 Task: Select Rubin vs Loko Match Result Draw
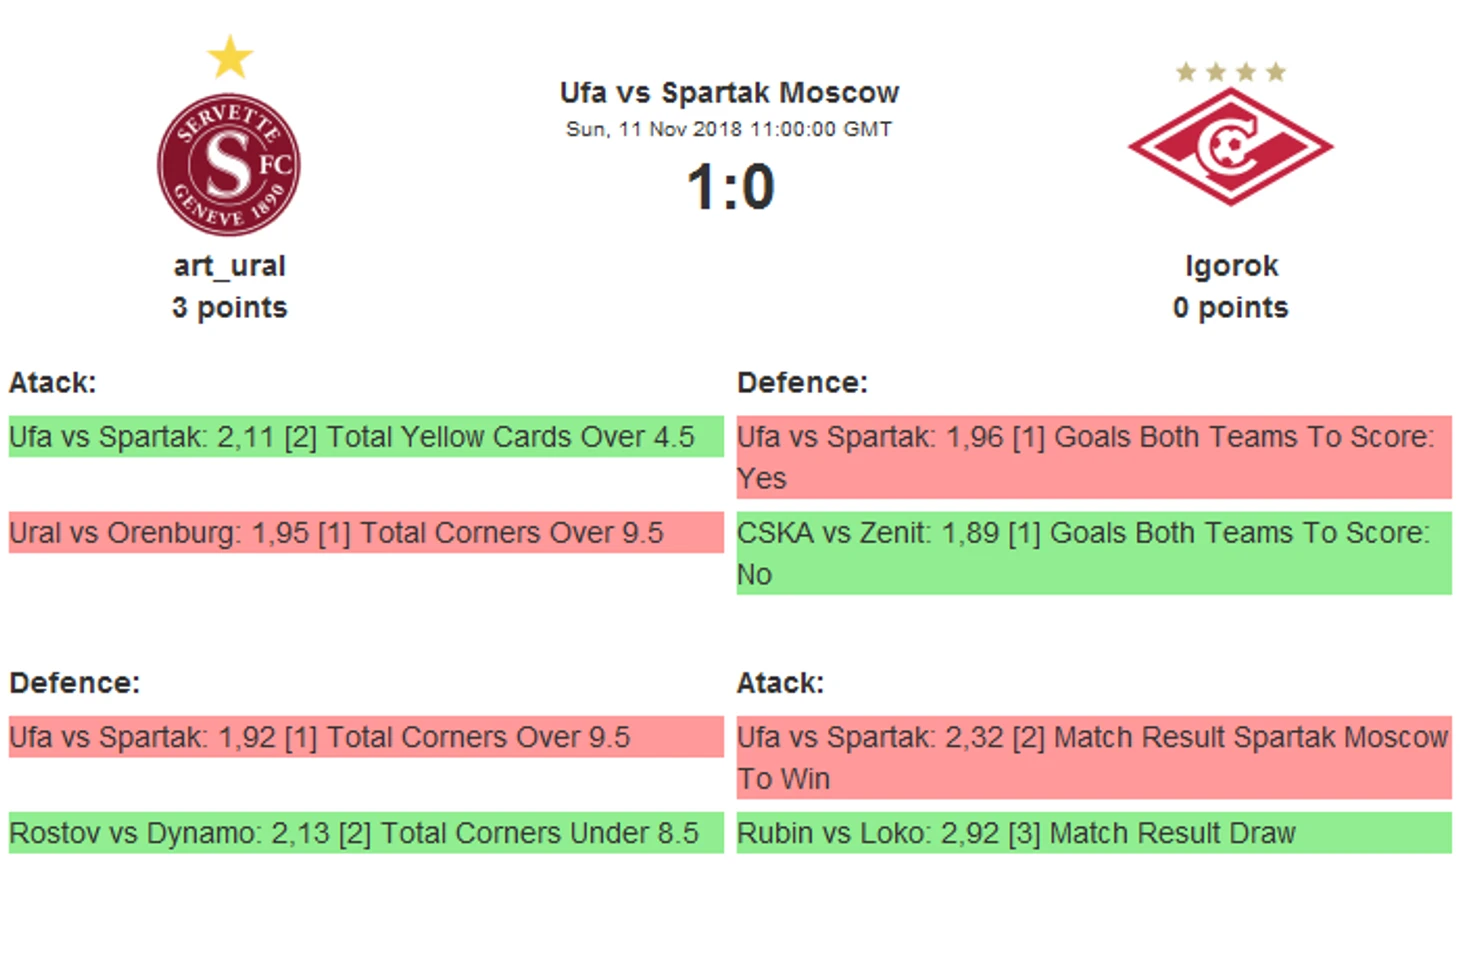click(x=1094, y=833)
